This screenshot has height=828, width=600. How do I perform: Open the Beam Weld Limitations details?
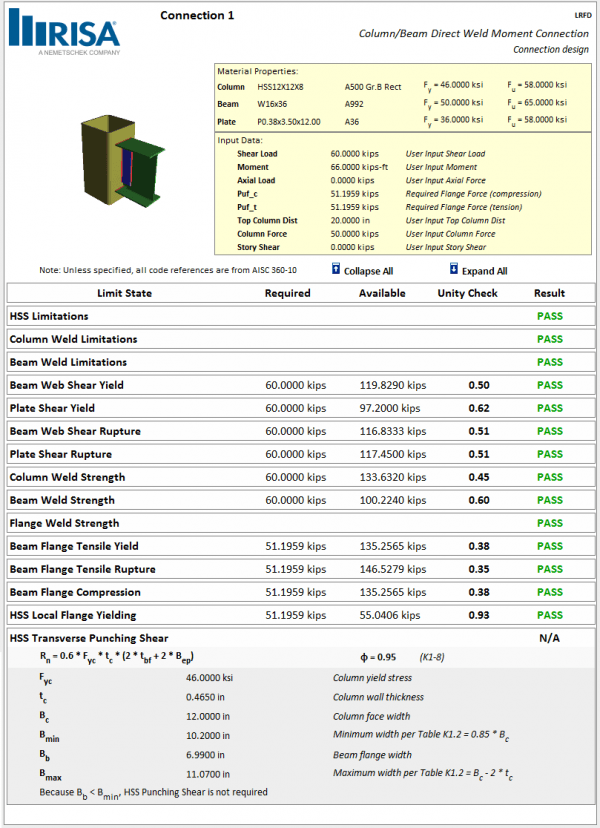point(68,362)
